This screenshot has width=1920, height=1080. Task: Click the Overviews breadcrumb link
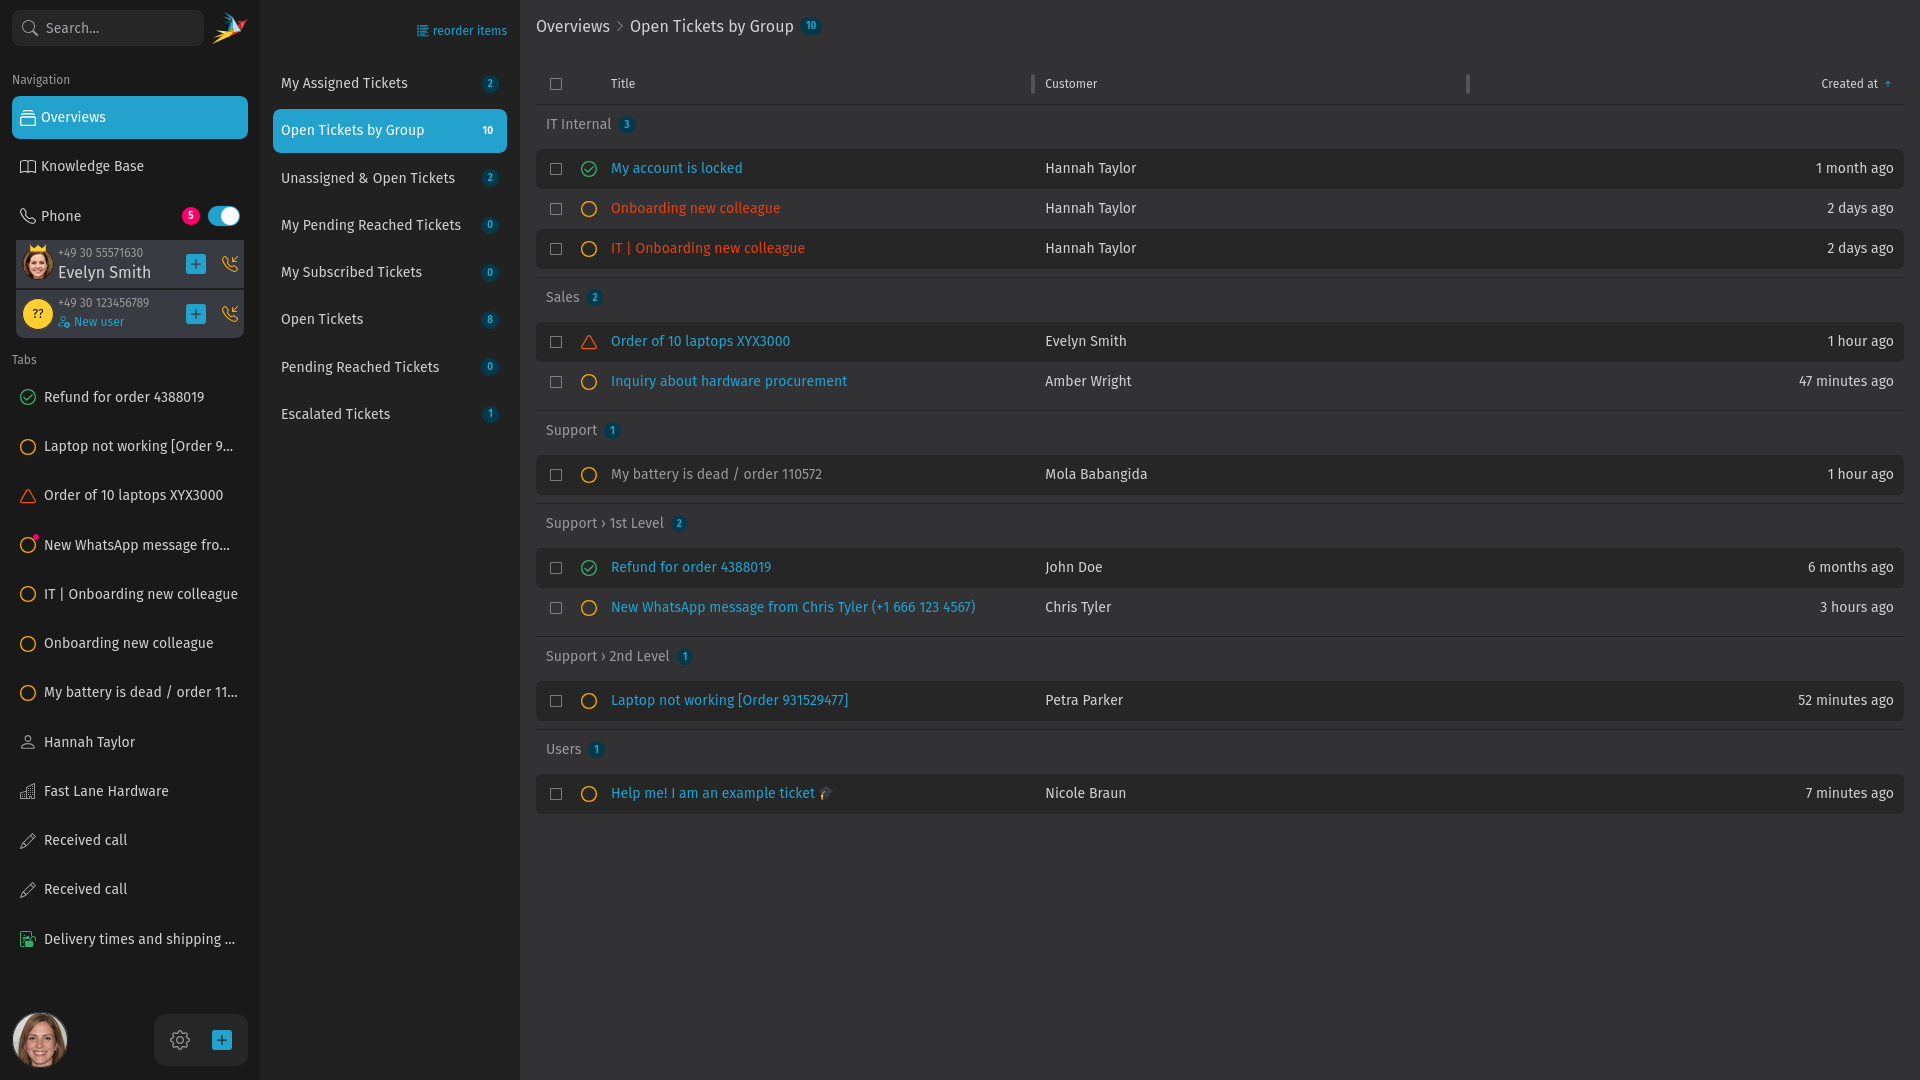click(x=572, y=26)
